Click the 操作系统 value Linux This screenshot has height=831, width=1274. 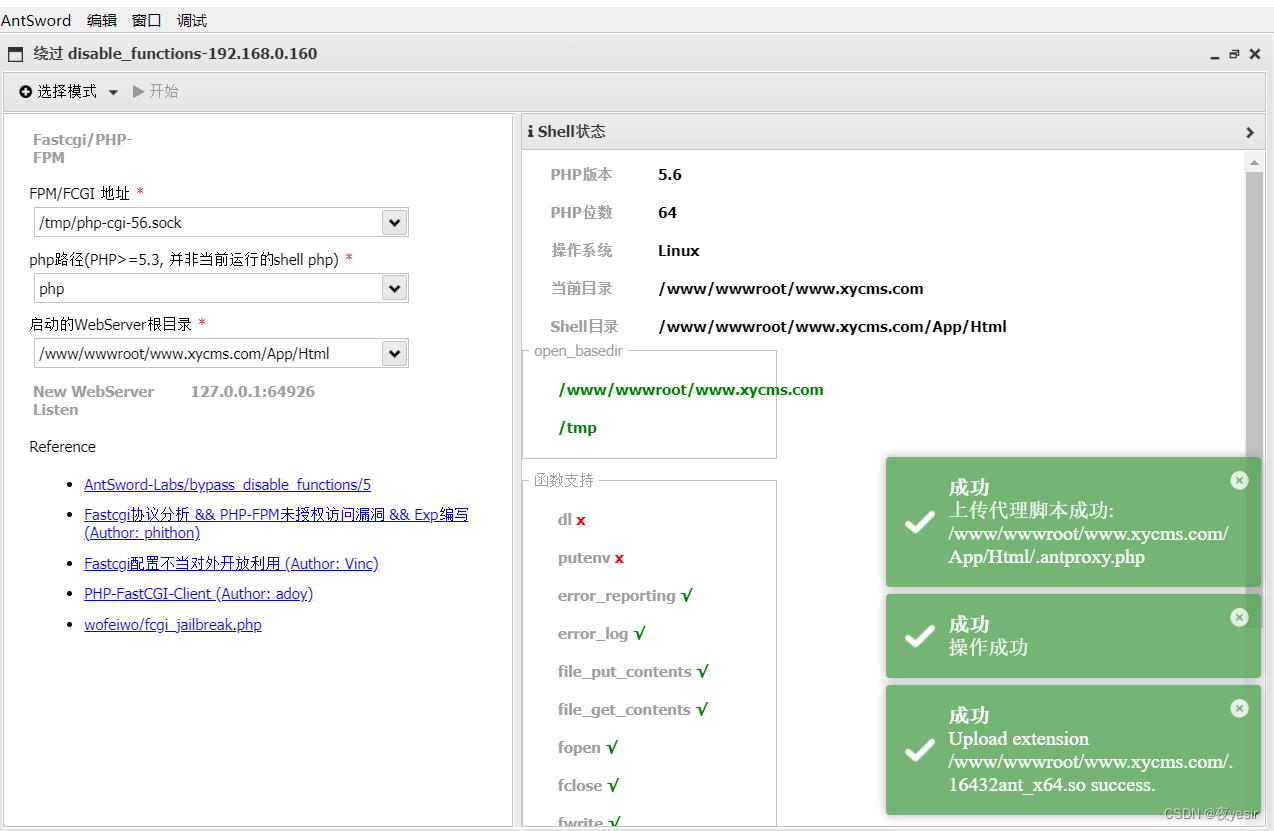coord(679,250)
